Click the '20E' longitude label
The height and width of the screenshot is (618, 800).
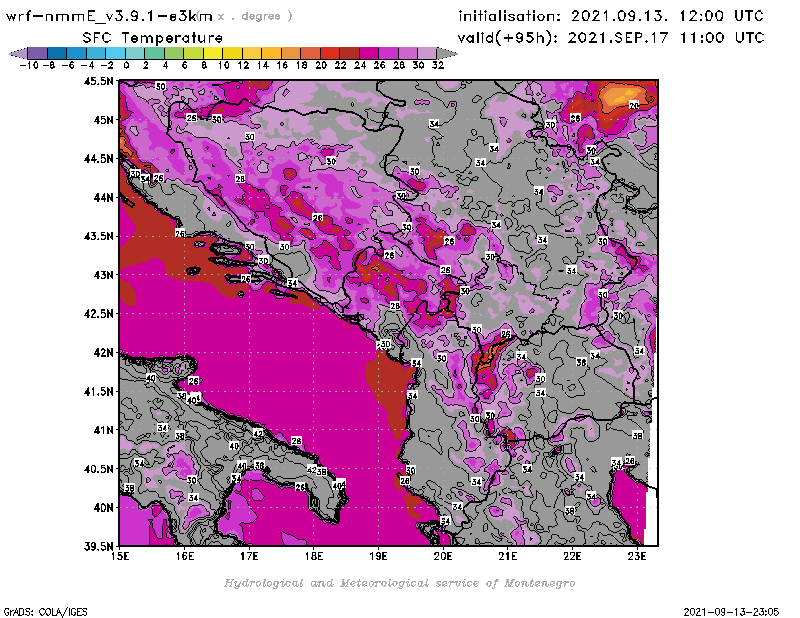click(x=443, y=556)
